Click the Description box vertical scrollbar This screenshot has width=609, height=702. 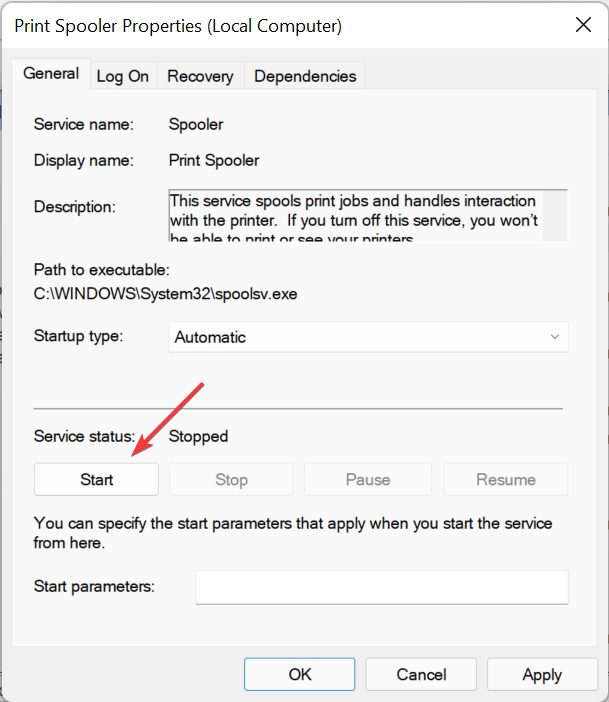tap(555, 216)
